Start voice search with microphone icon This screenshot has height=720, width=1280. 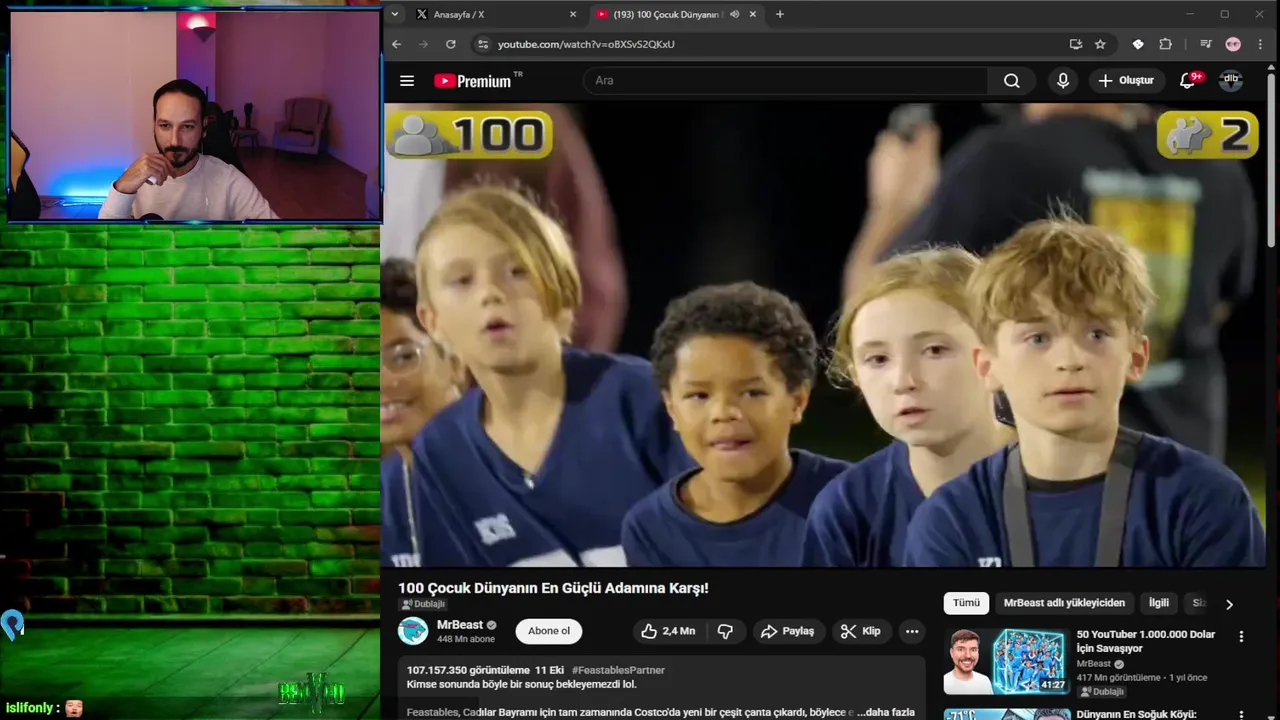pos(1062,81)
